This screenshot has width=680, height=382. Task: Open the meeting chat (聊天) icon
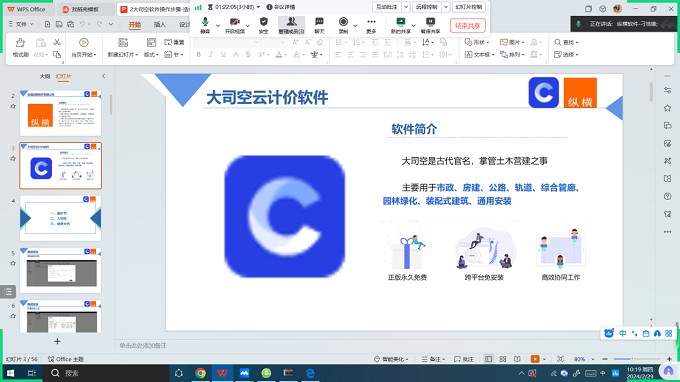click(319, 25)
